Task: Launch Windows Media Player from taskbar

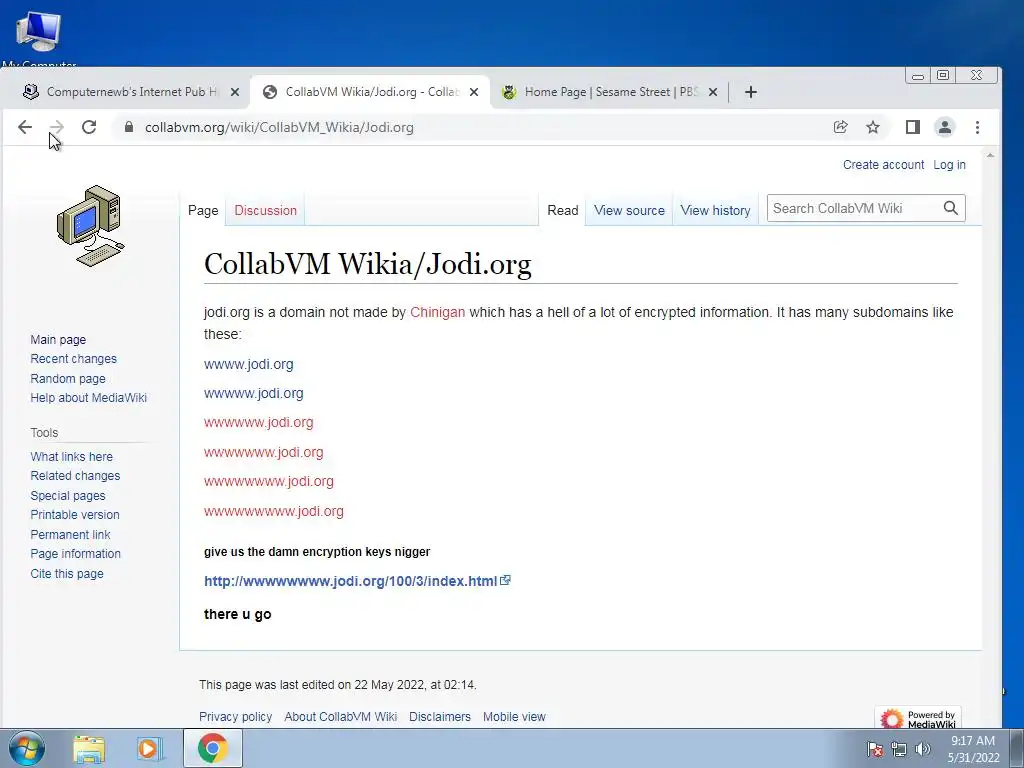Action: coord(150,749)
